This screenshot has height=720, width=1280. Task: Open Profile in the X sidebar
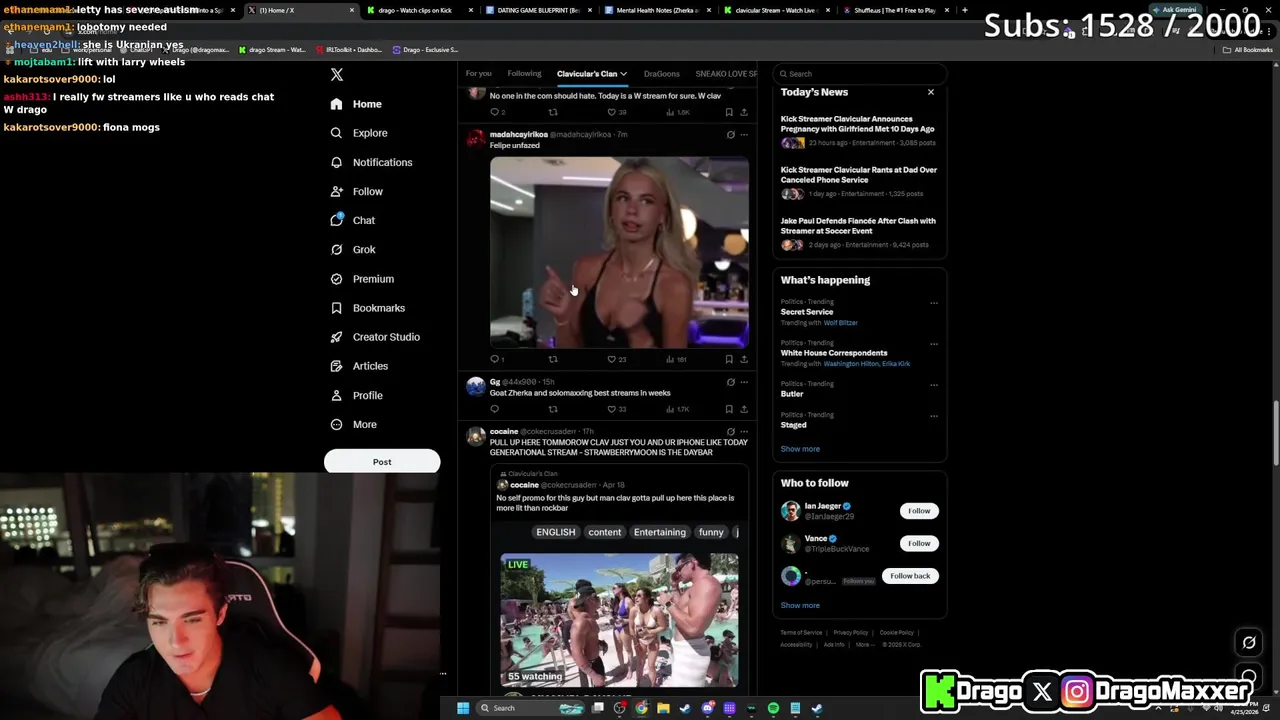click(357, 395)
